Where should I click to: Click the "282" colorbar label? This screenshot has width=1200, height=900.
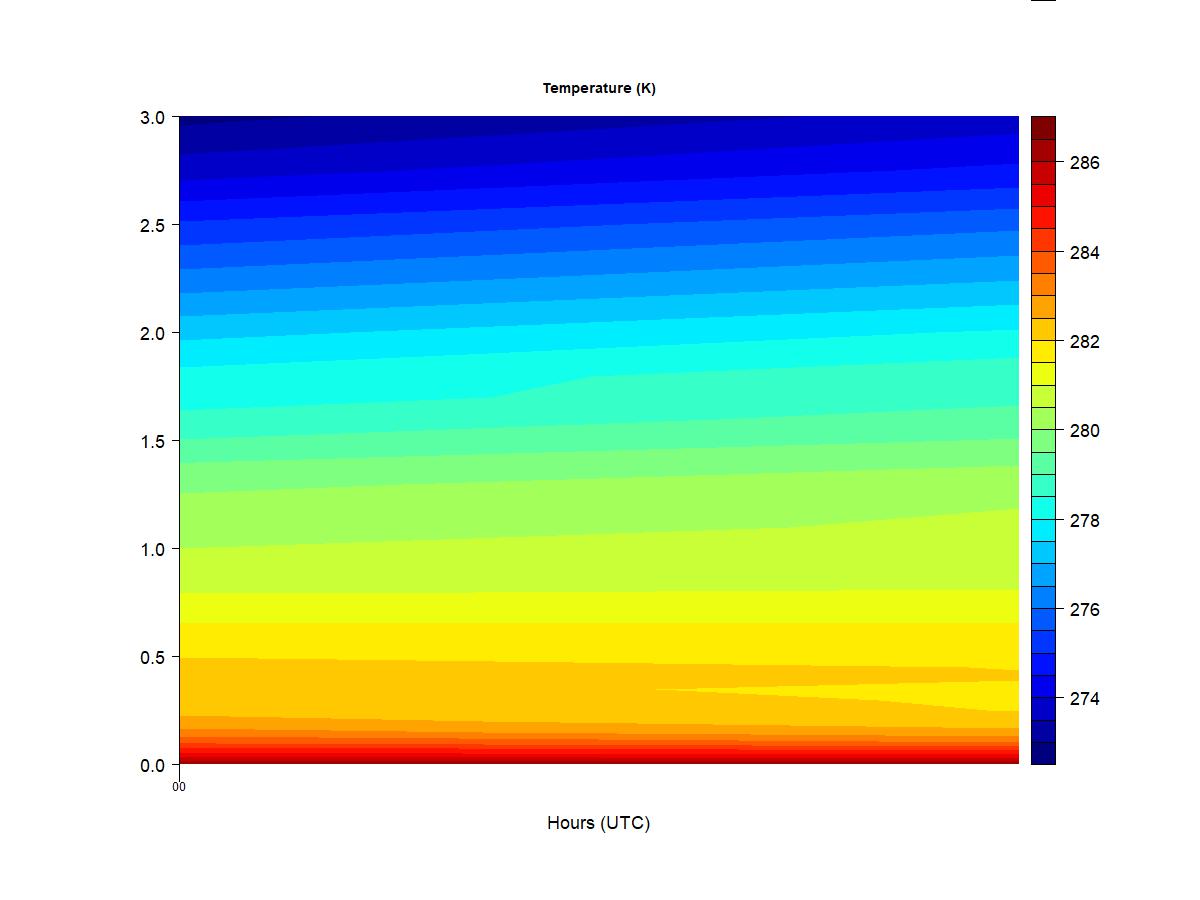click(x=1084, y=342)
